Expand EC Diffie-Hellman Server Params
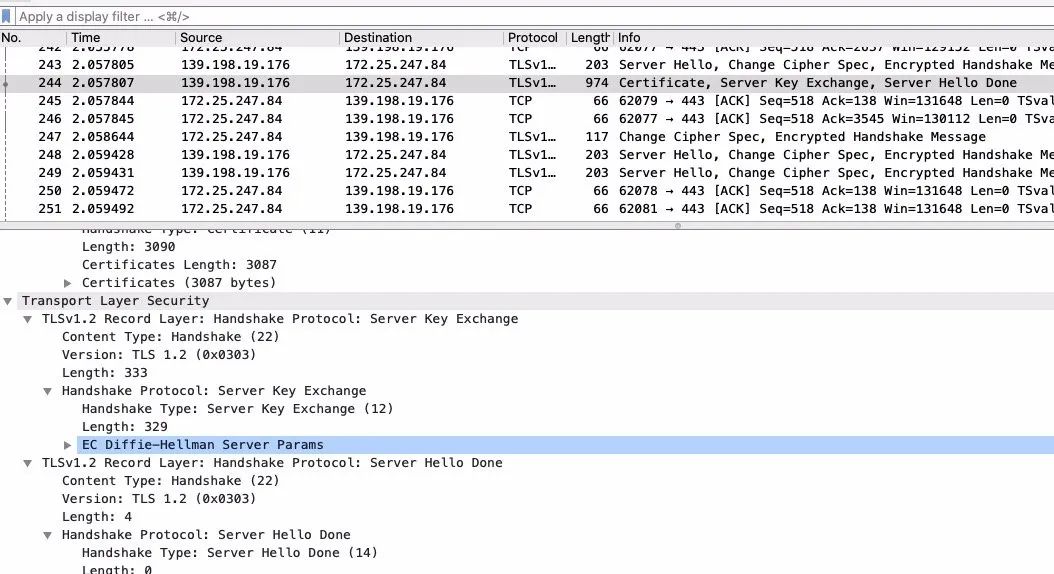 pyautogui.click(x=67, y=445)
